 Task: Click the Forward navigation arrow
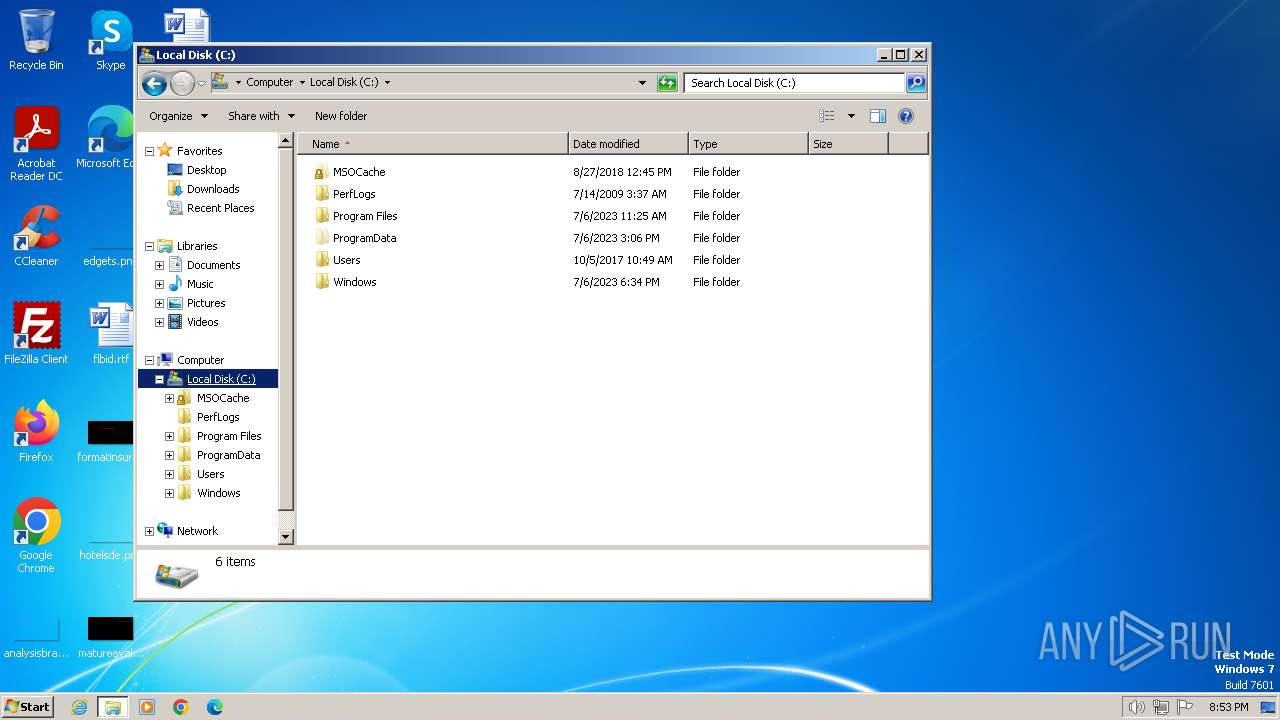click(182, 83)
